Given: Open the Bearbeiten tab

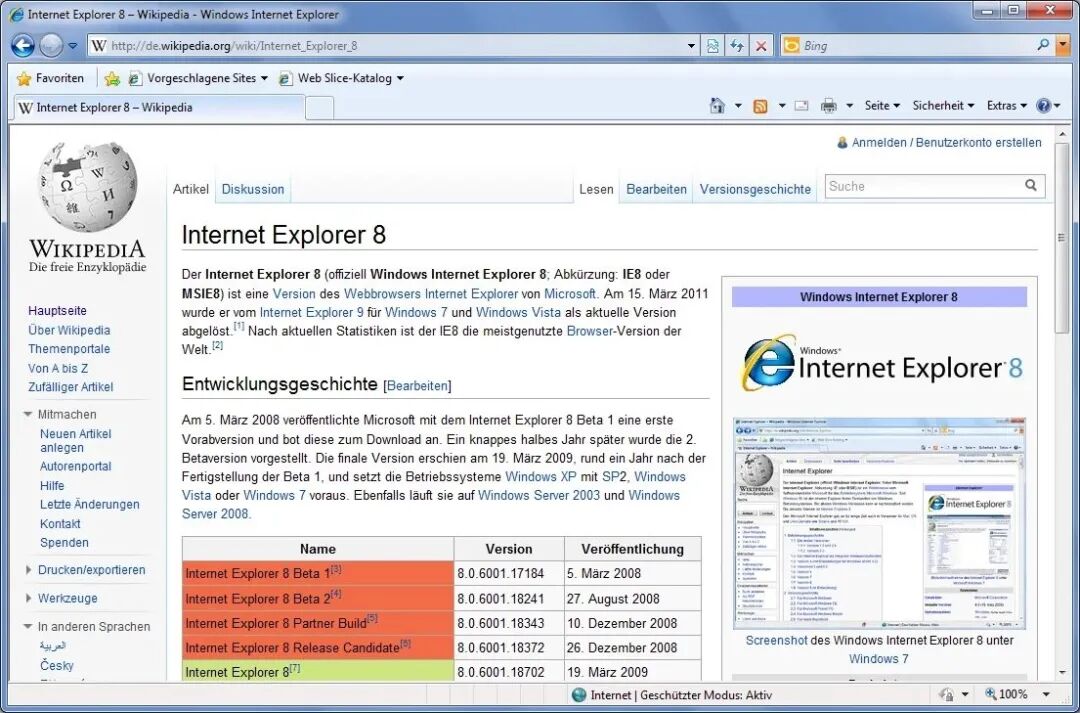Looking at the screenshot, I should [x=656, y=189].
